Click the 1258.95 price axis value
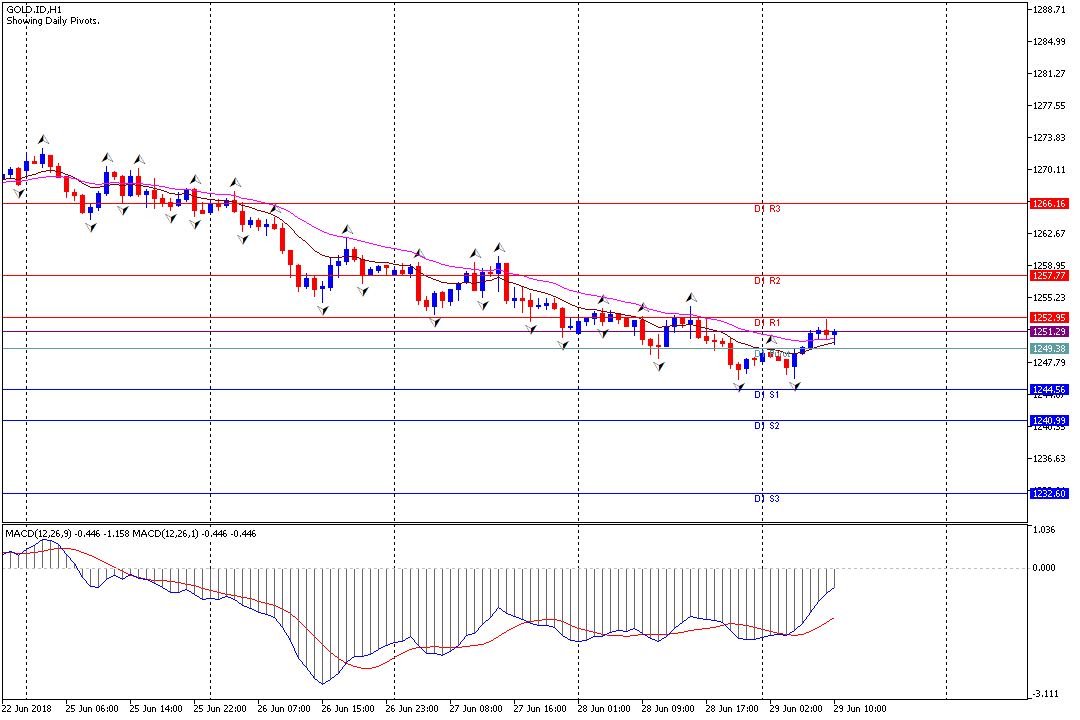The image size is (1080, 720). click(x=1049, y=265)
